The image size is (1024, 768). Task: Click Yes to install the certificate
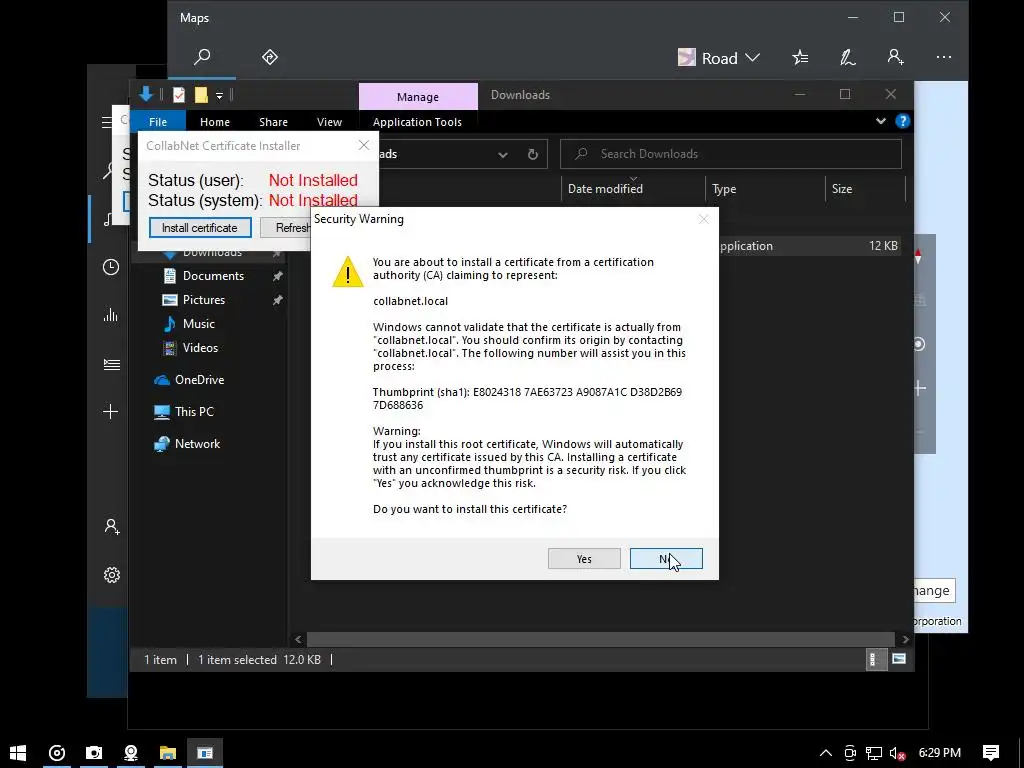tap(584, 558)
